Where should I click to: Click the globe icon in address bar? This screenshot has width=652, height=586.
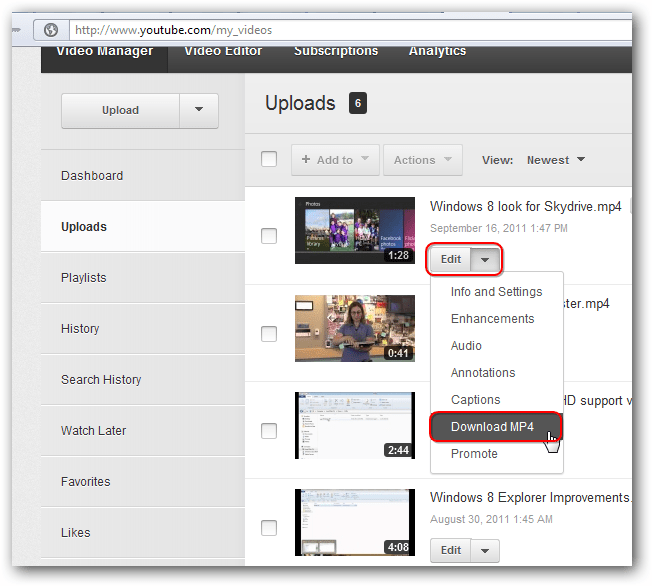click(x=51, y=30)
